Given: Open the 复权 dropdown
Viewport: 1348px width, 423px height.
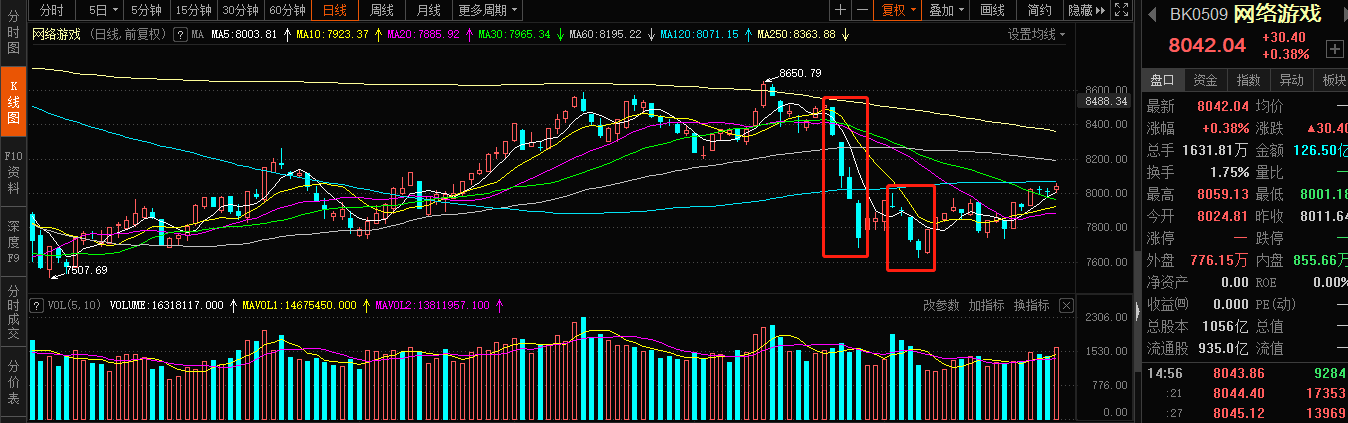Looking at the screenshot, I should (x=897, y=10).
